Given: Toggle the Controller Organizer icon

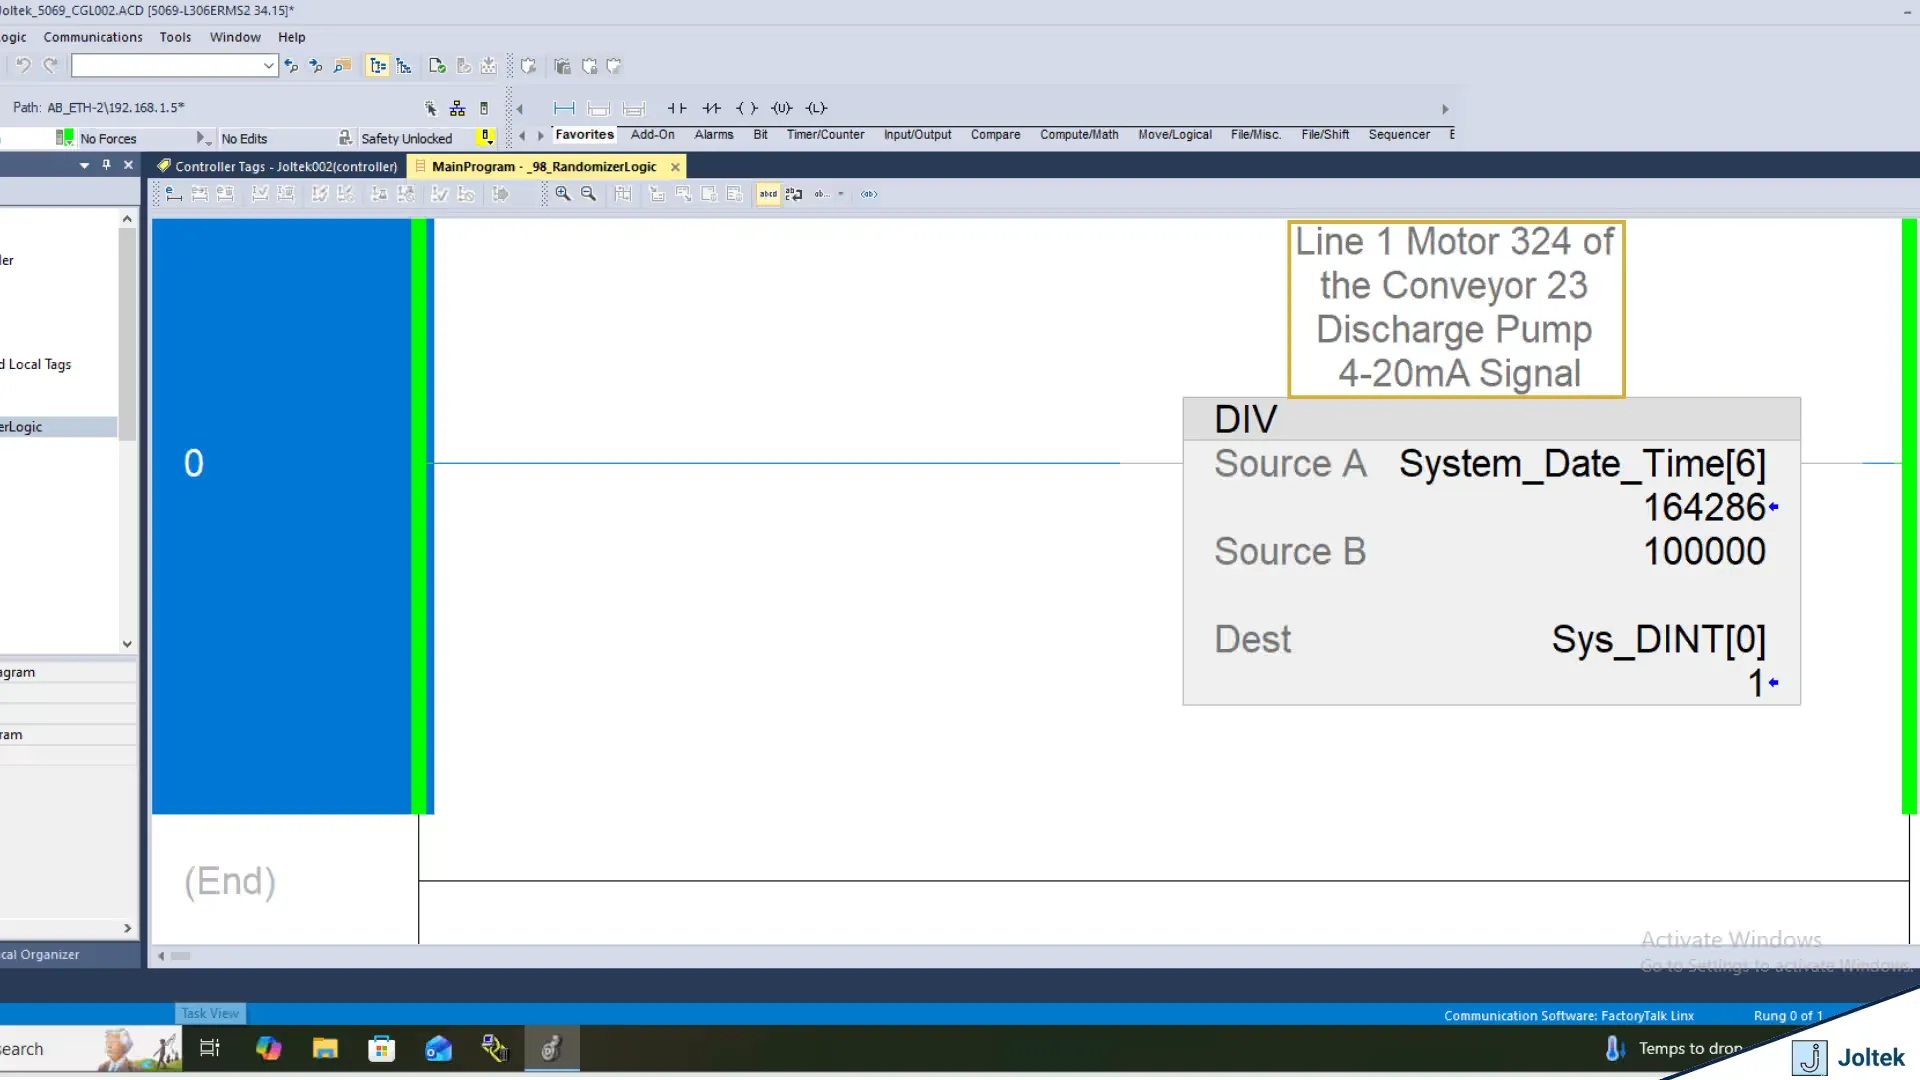Looking at the screenshot, I should tap(377, 66).
